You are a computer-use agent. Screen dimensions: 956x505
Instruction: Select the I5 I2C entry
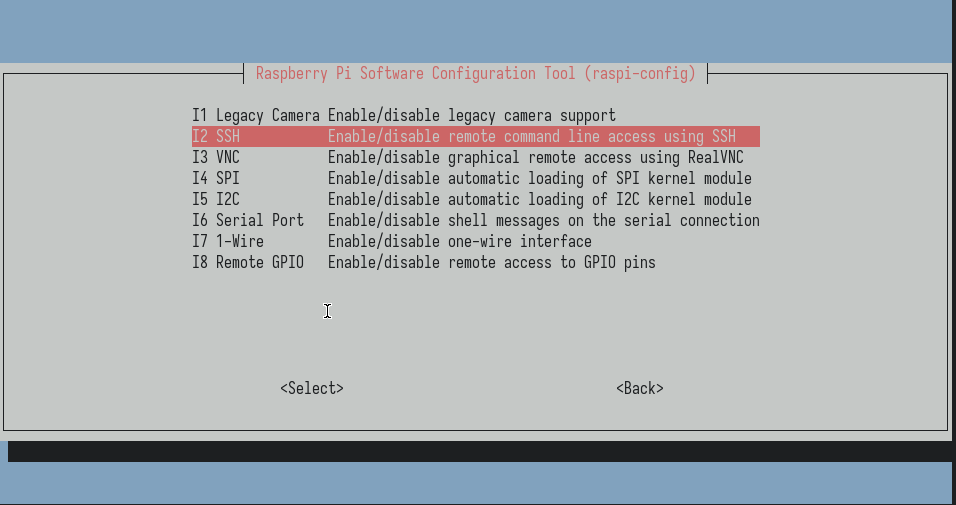471,199
